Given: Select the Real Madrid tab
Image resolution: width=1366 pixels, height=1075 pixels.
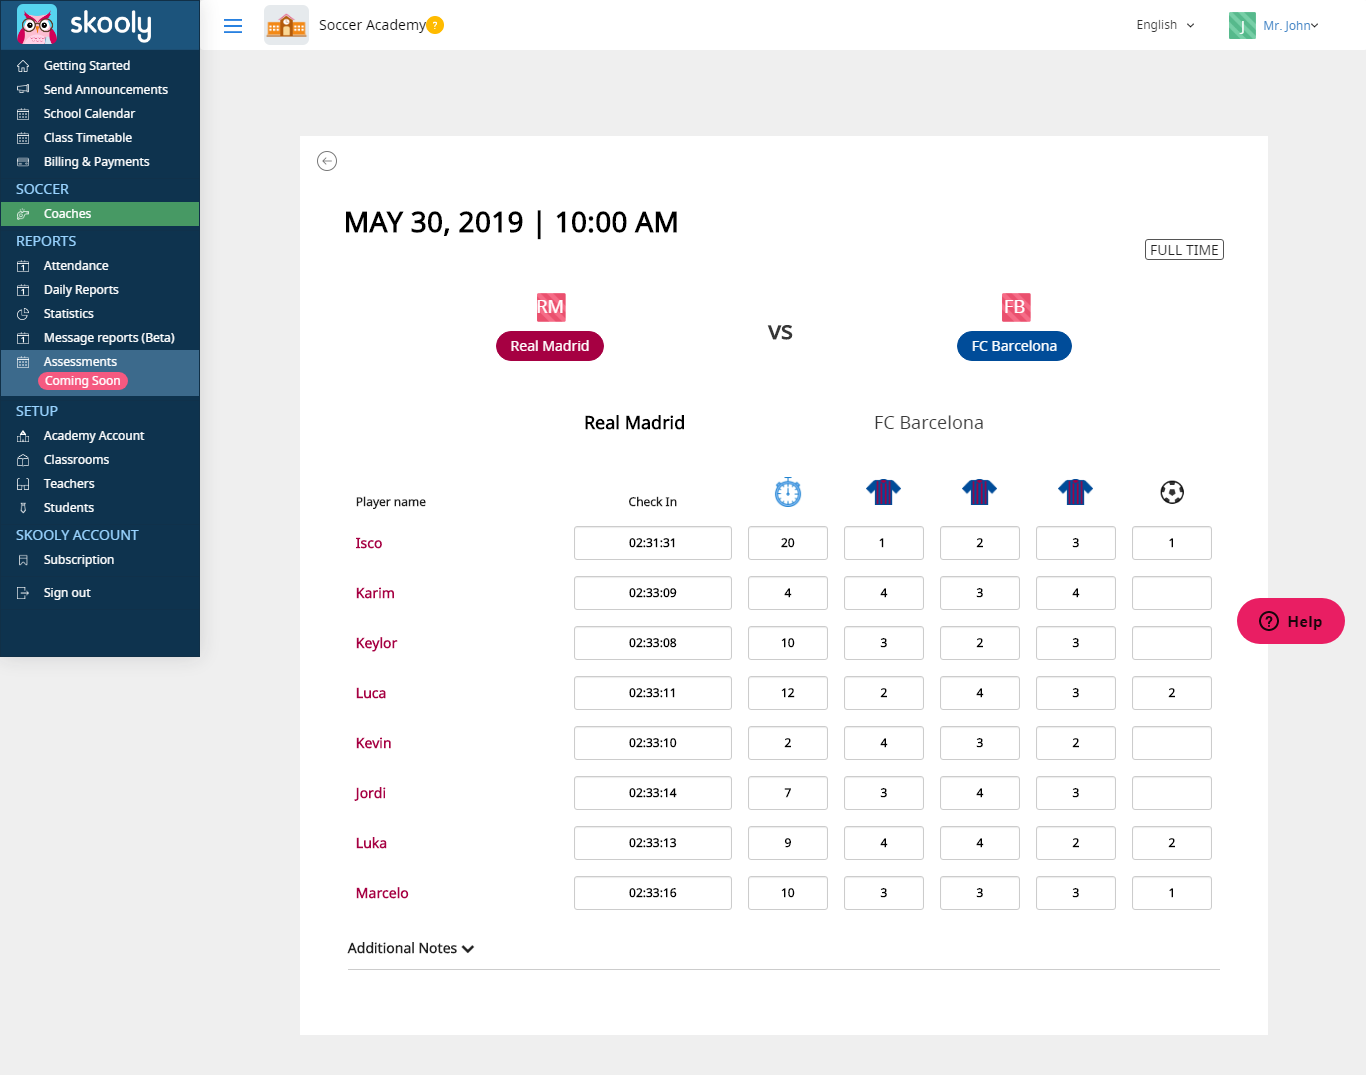Looking at the screenshot, I should (634, 423).
